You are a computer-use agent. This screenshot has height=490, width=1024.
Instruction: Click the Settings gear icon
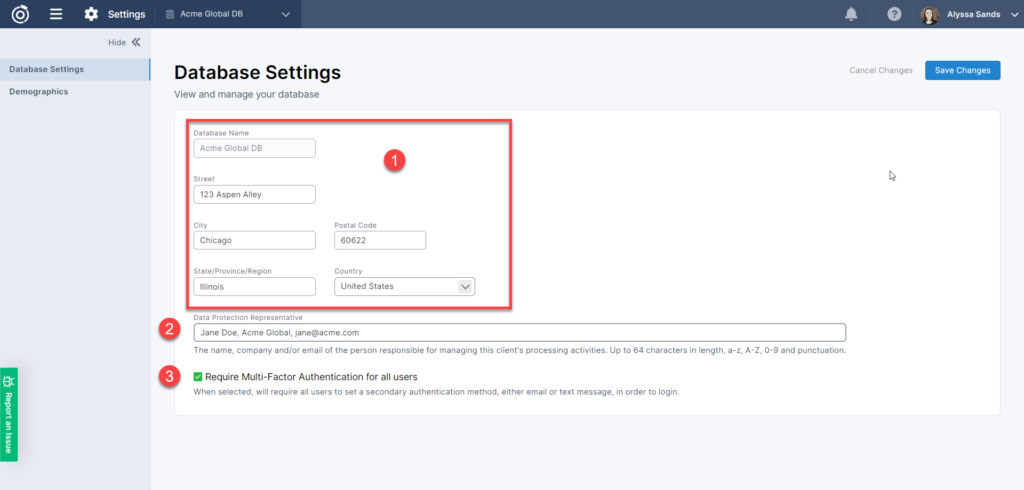click(92, 14)
